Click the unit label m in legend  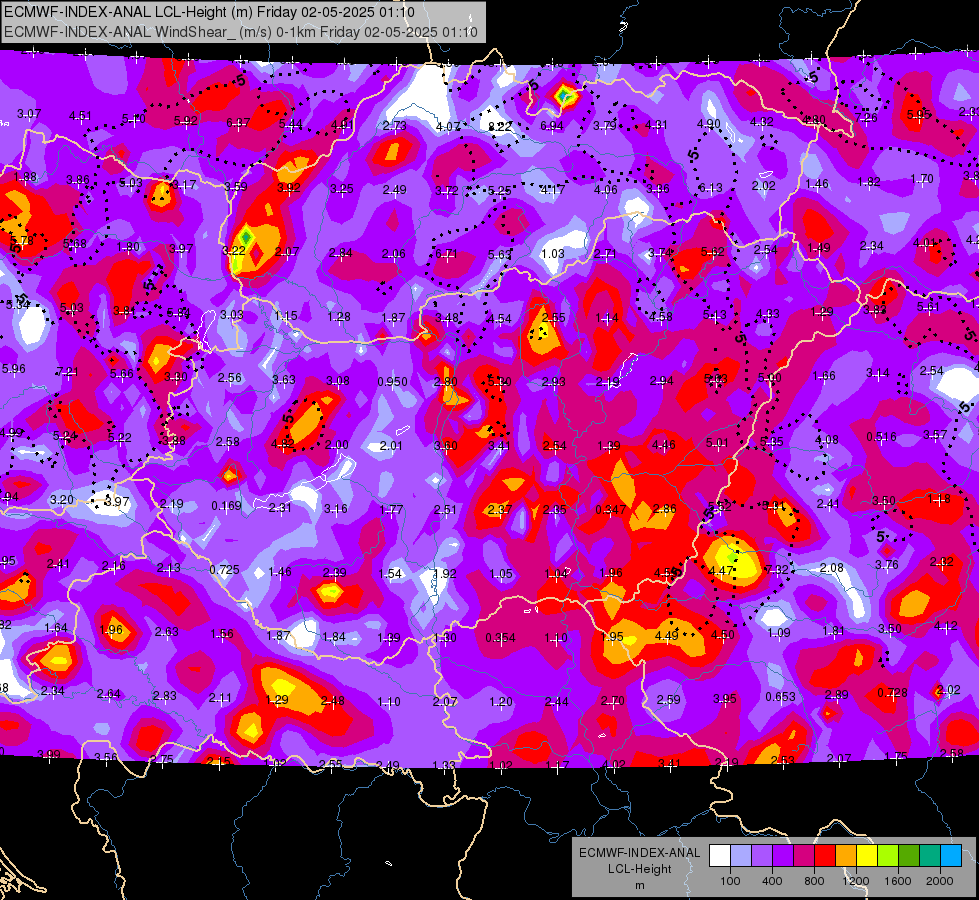tap(639, 886)
